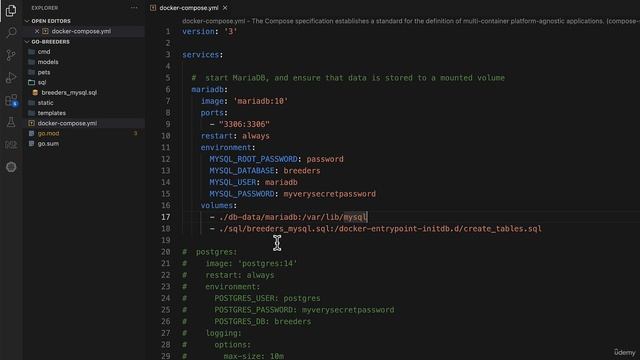Viewport: 640px width, 360px height.
Task: Click commented 'postgres:' on line 20
Action: 216,252
